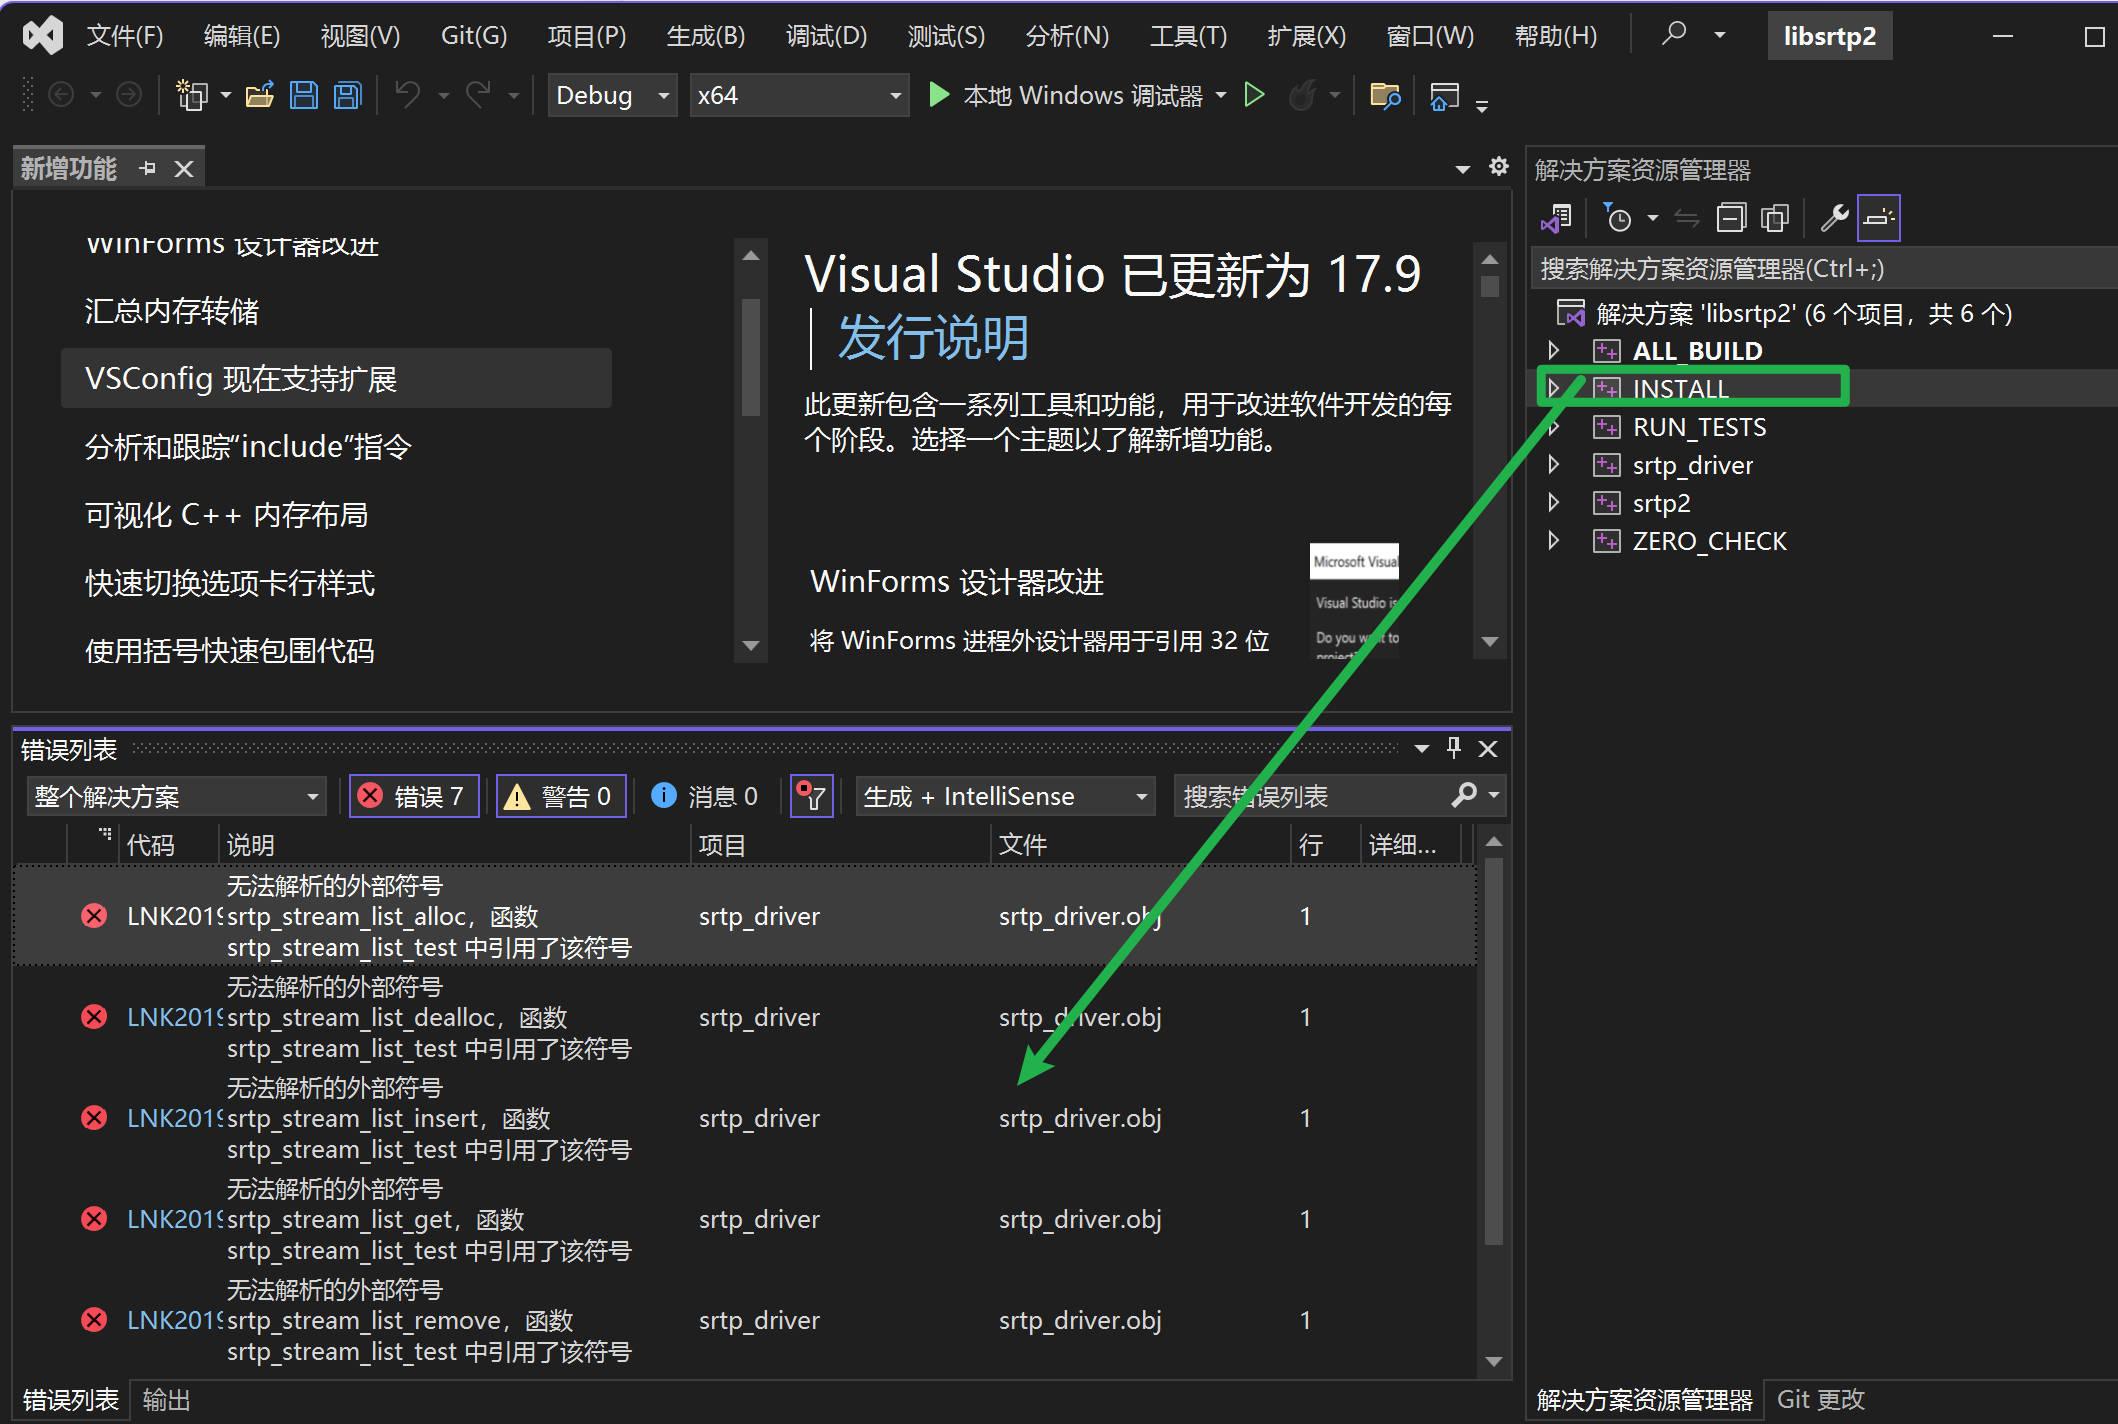Select VSConfig 现在支持扩展 topic
Viewport: 2118px width, 1424px height.
(x=336, y=378)
